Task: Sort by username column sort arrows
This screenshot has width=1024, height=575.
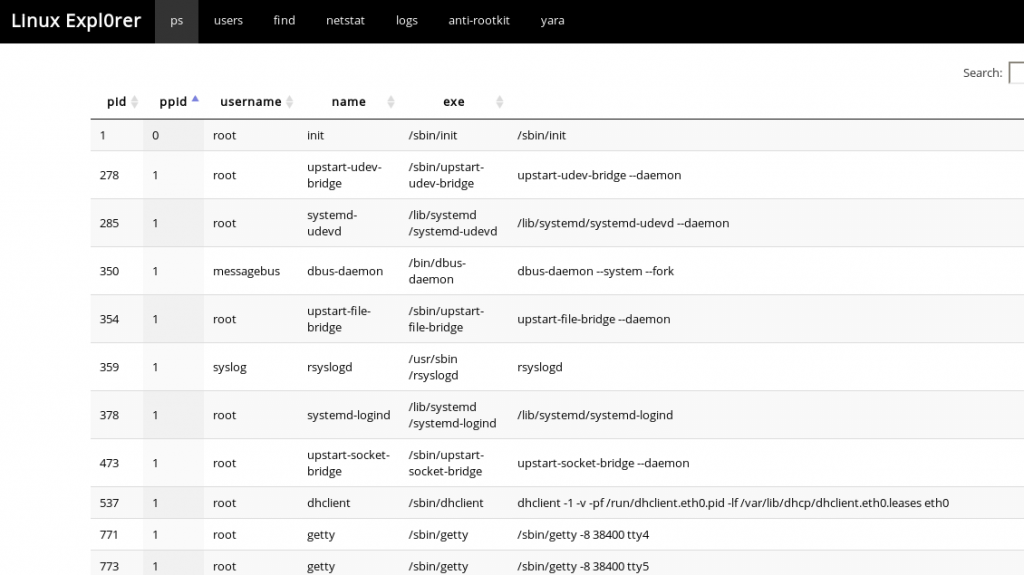Action: (289, 102)
